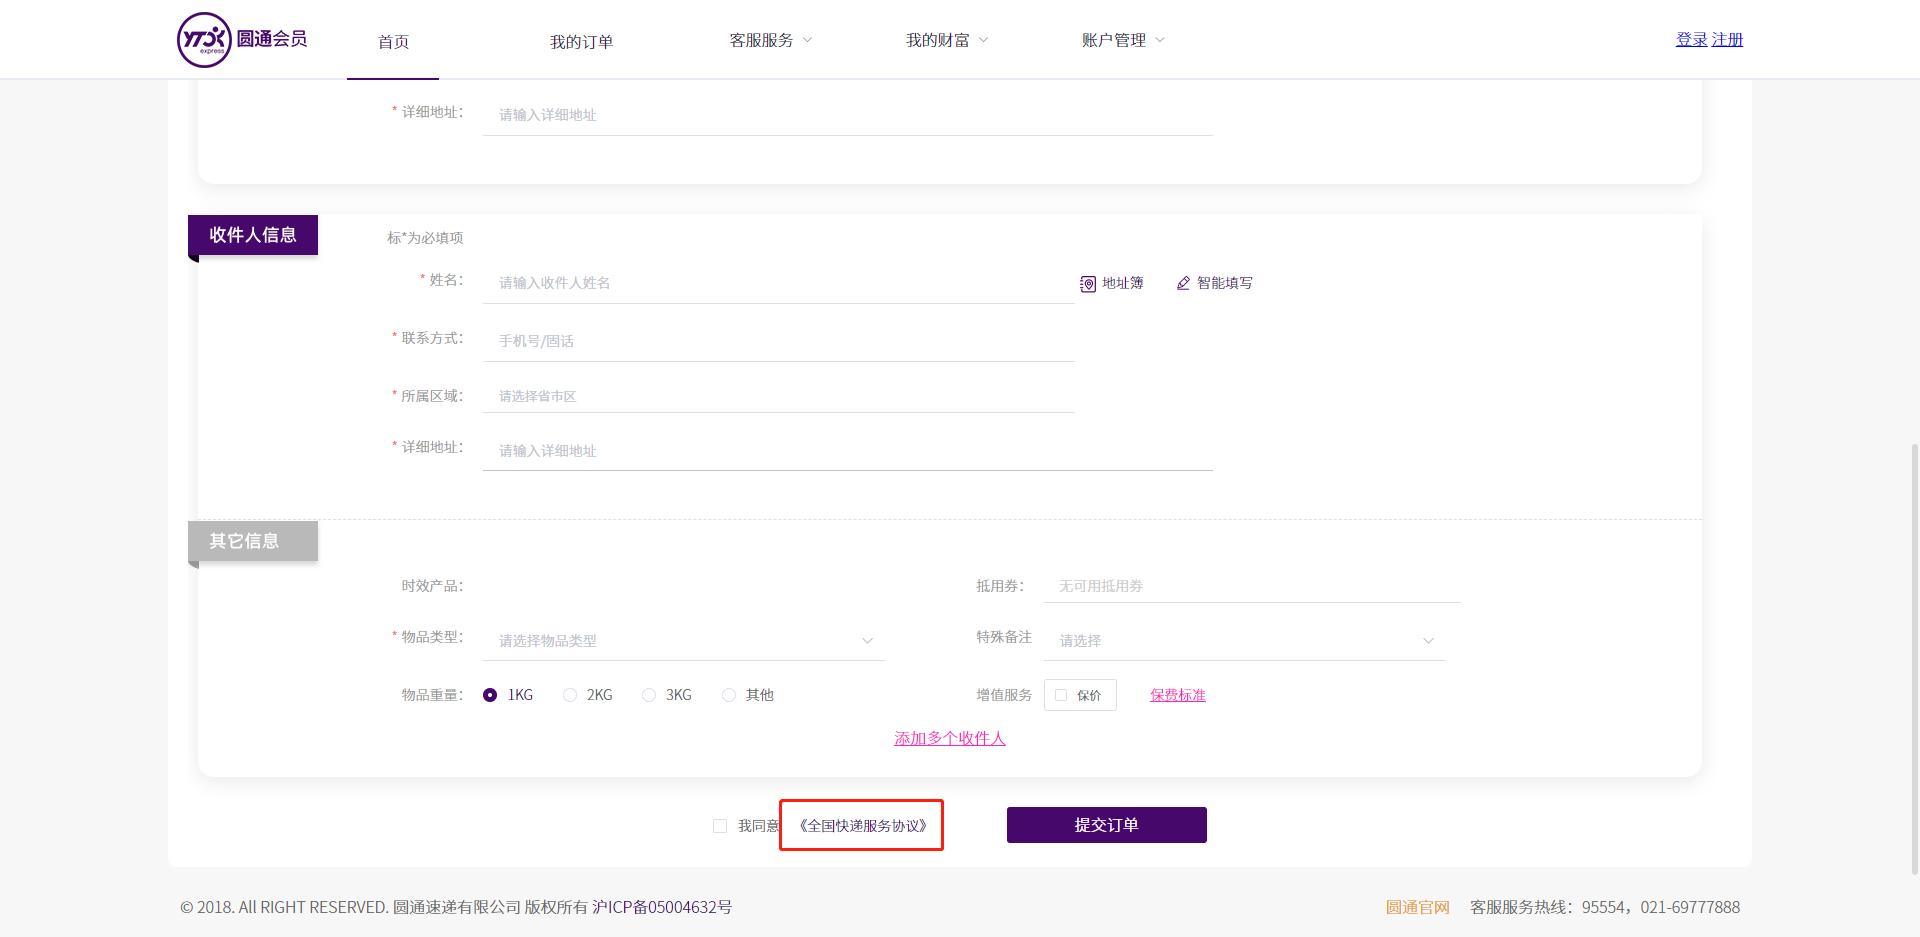1920x937 pixels.
Task: Click the 提交订单 submit button
Action: 1106,824
